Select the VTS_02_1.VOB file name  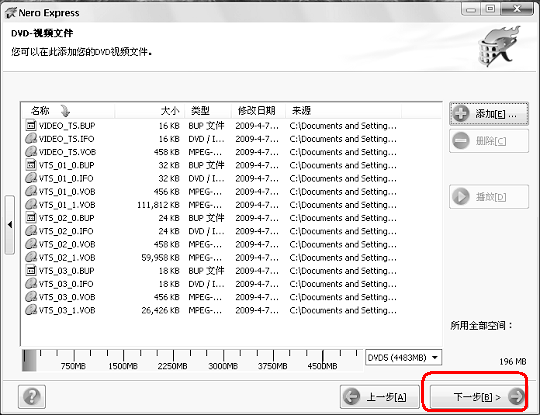[x=67, y=258]
